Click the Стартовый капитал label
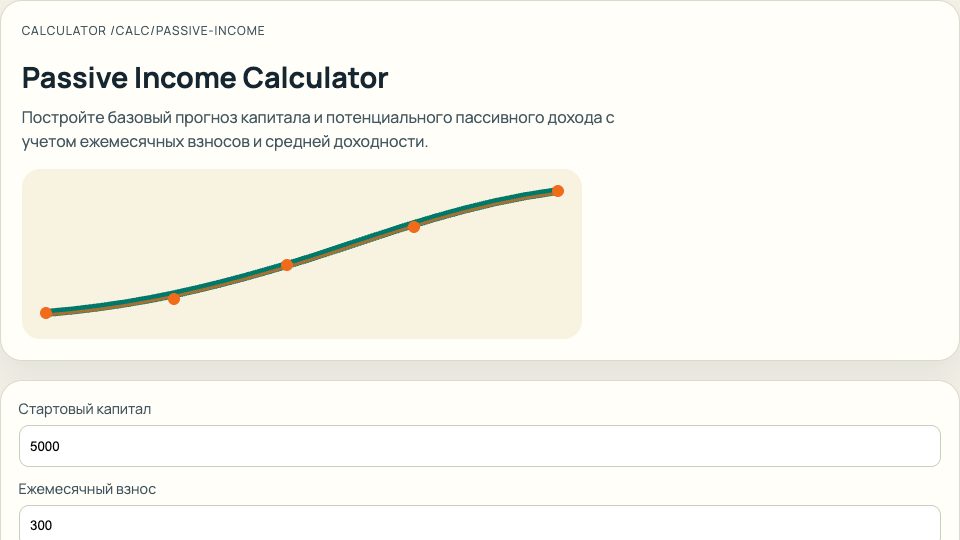The height and width of the screenshot is (540, 960). pos(85,409)
